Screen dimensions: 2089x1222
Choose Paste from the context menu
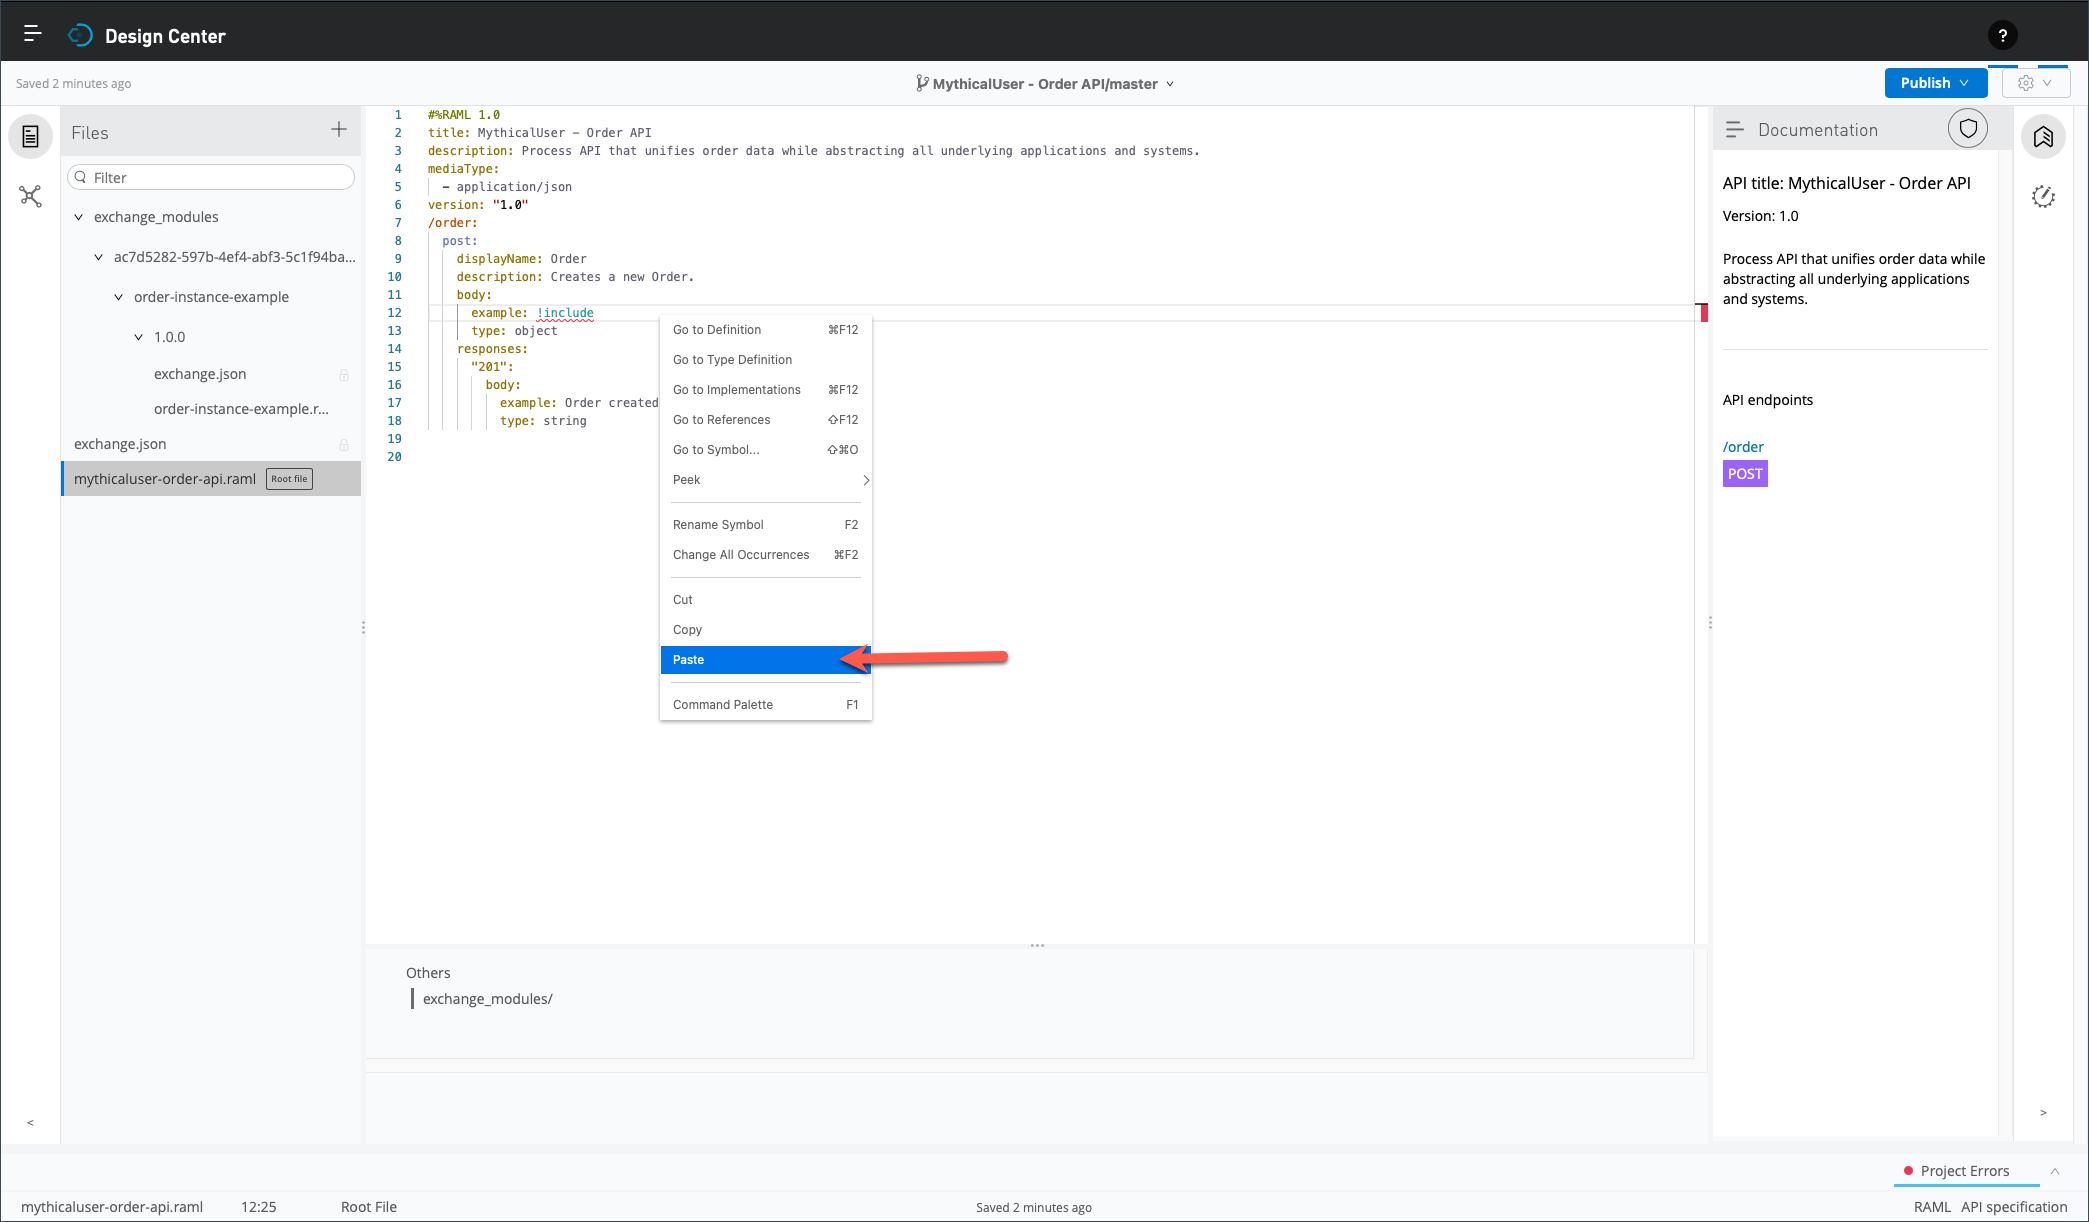[766, 660]
